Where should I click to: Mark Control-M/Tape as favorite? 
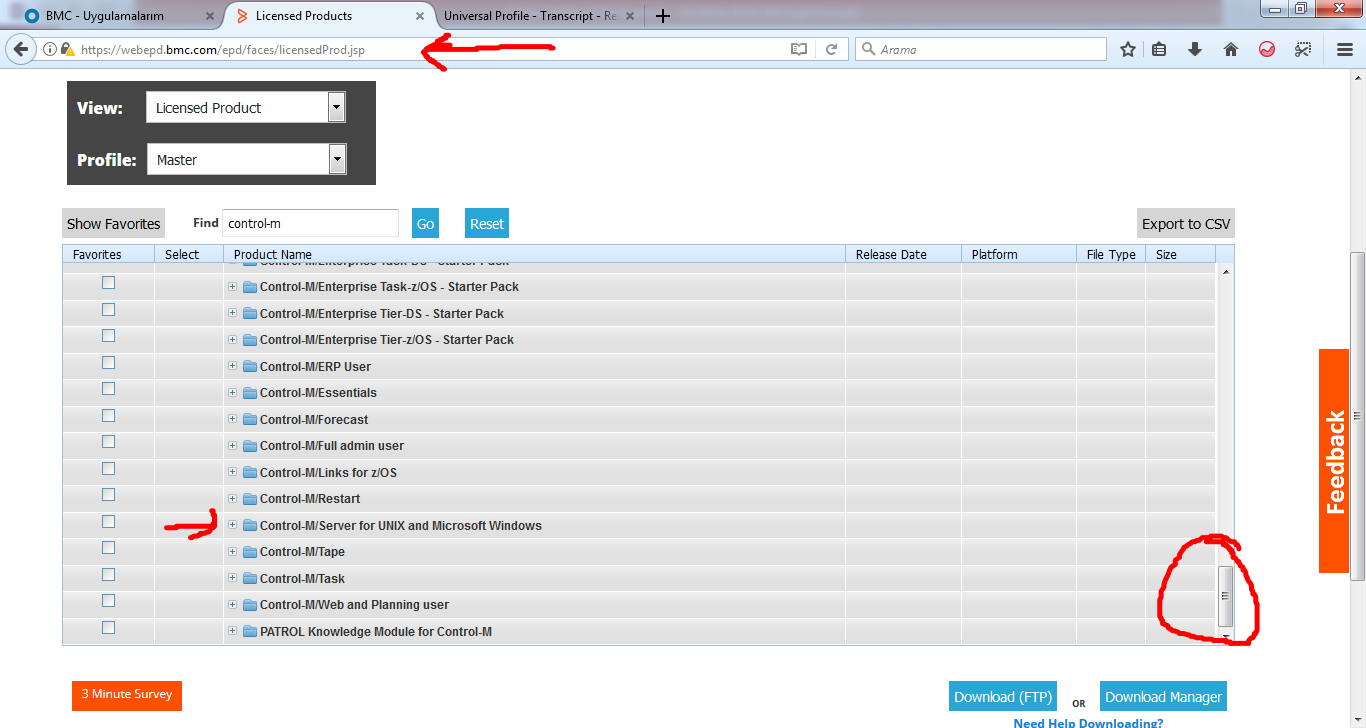pyautogui.click(x=108, y=548)
